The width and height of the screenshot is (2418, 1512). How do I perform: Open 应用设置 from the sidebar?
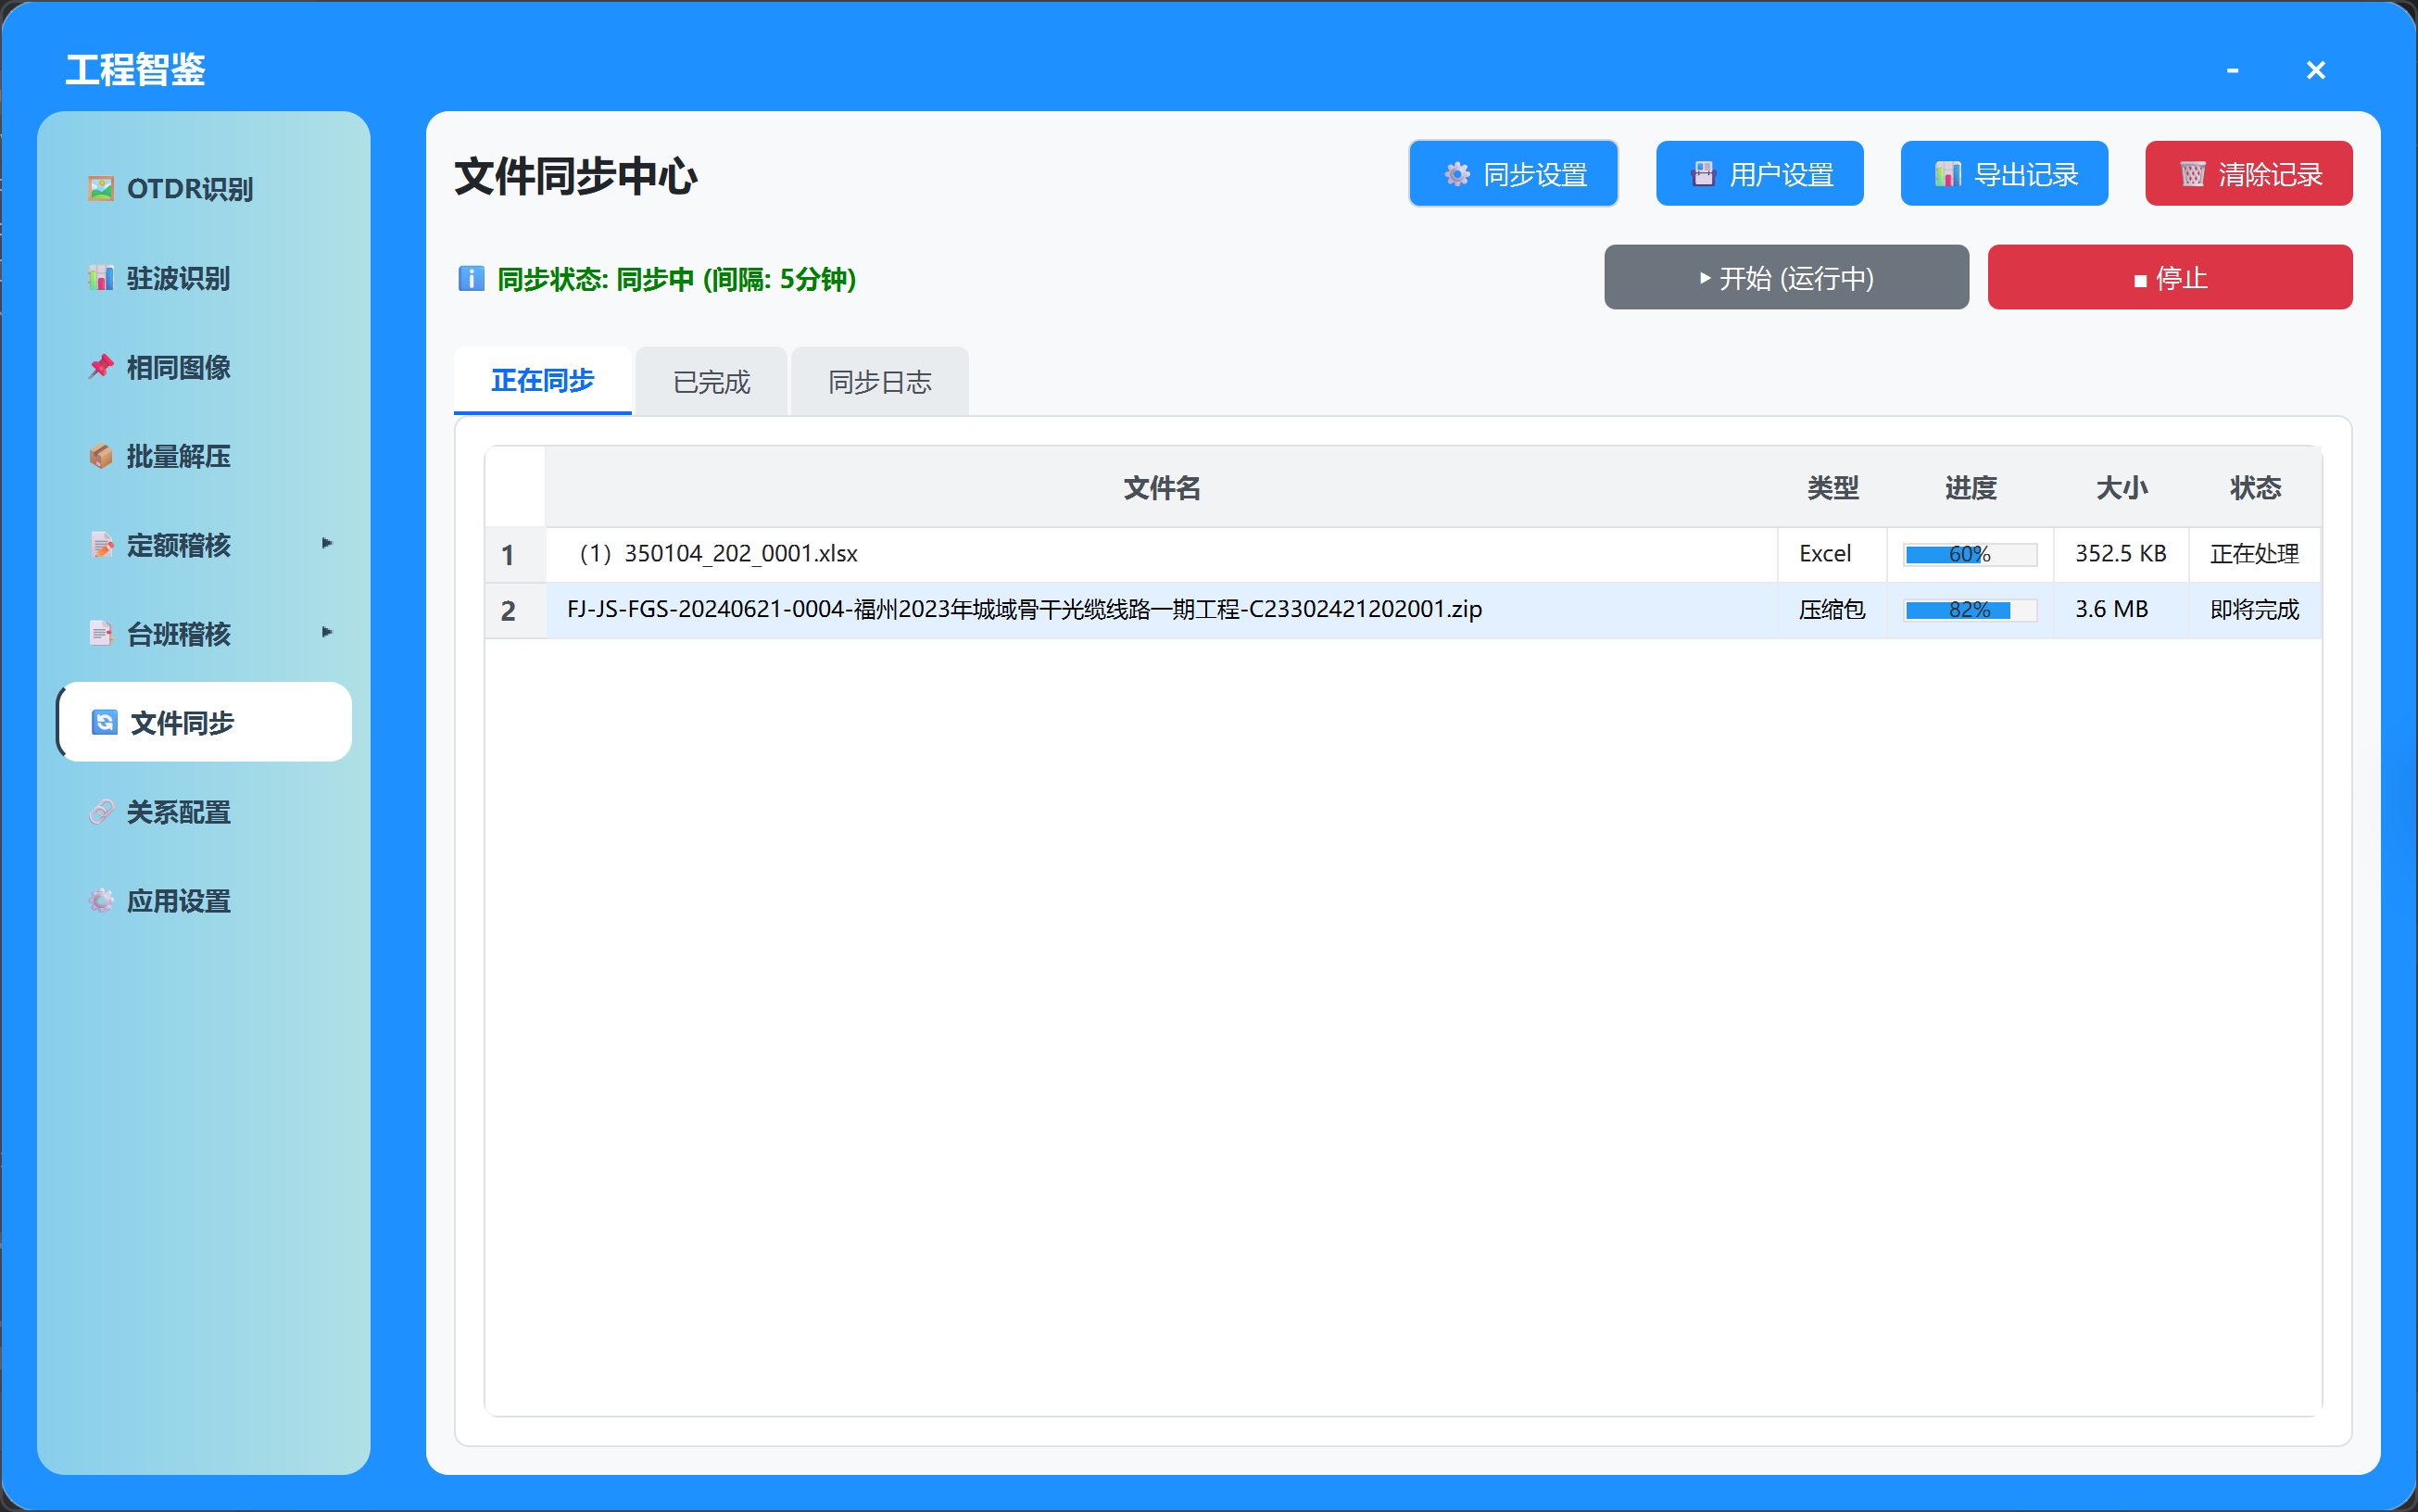204,900
